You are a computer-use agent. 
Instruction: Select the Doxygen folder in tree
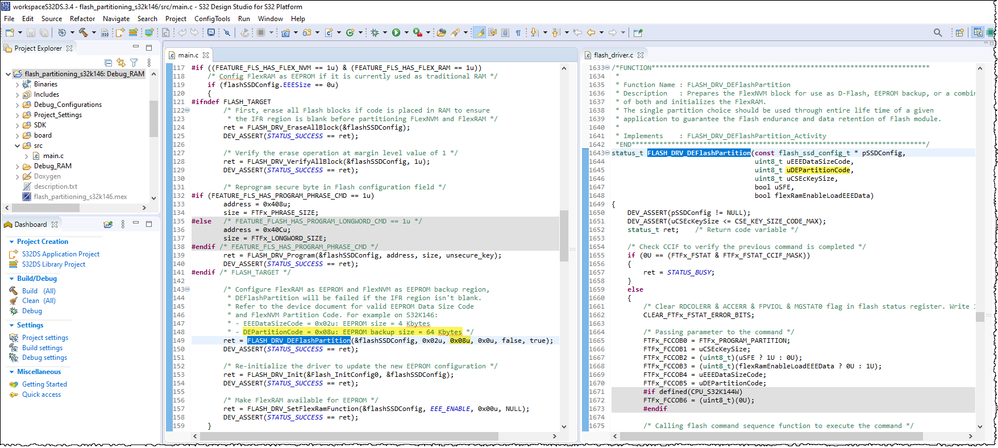click(48, 176)
